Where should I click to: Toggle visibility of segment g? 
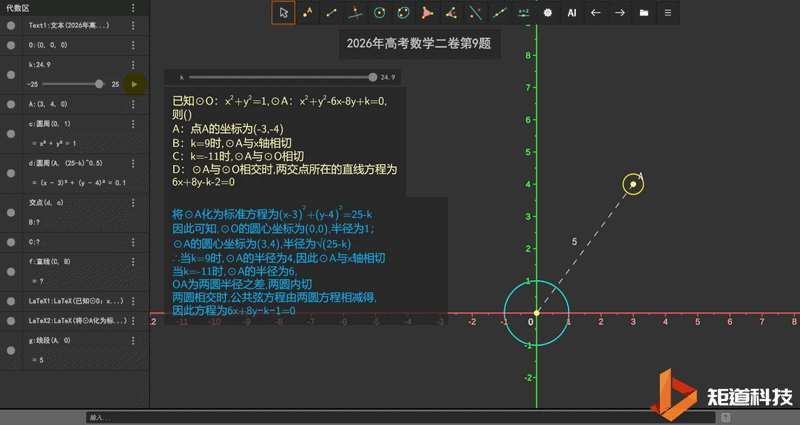(11, 350)
